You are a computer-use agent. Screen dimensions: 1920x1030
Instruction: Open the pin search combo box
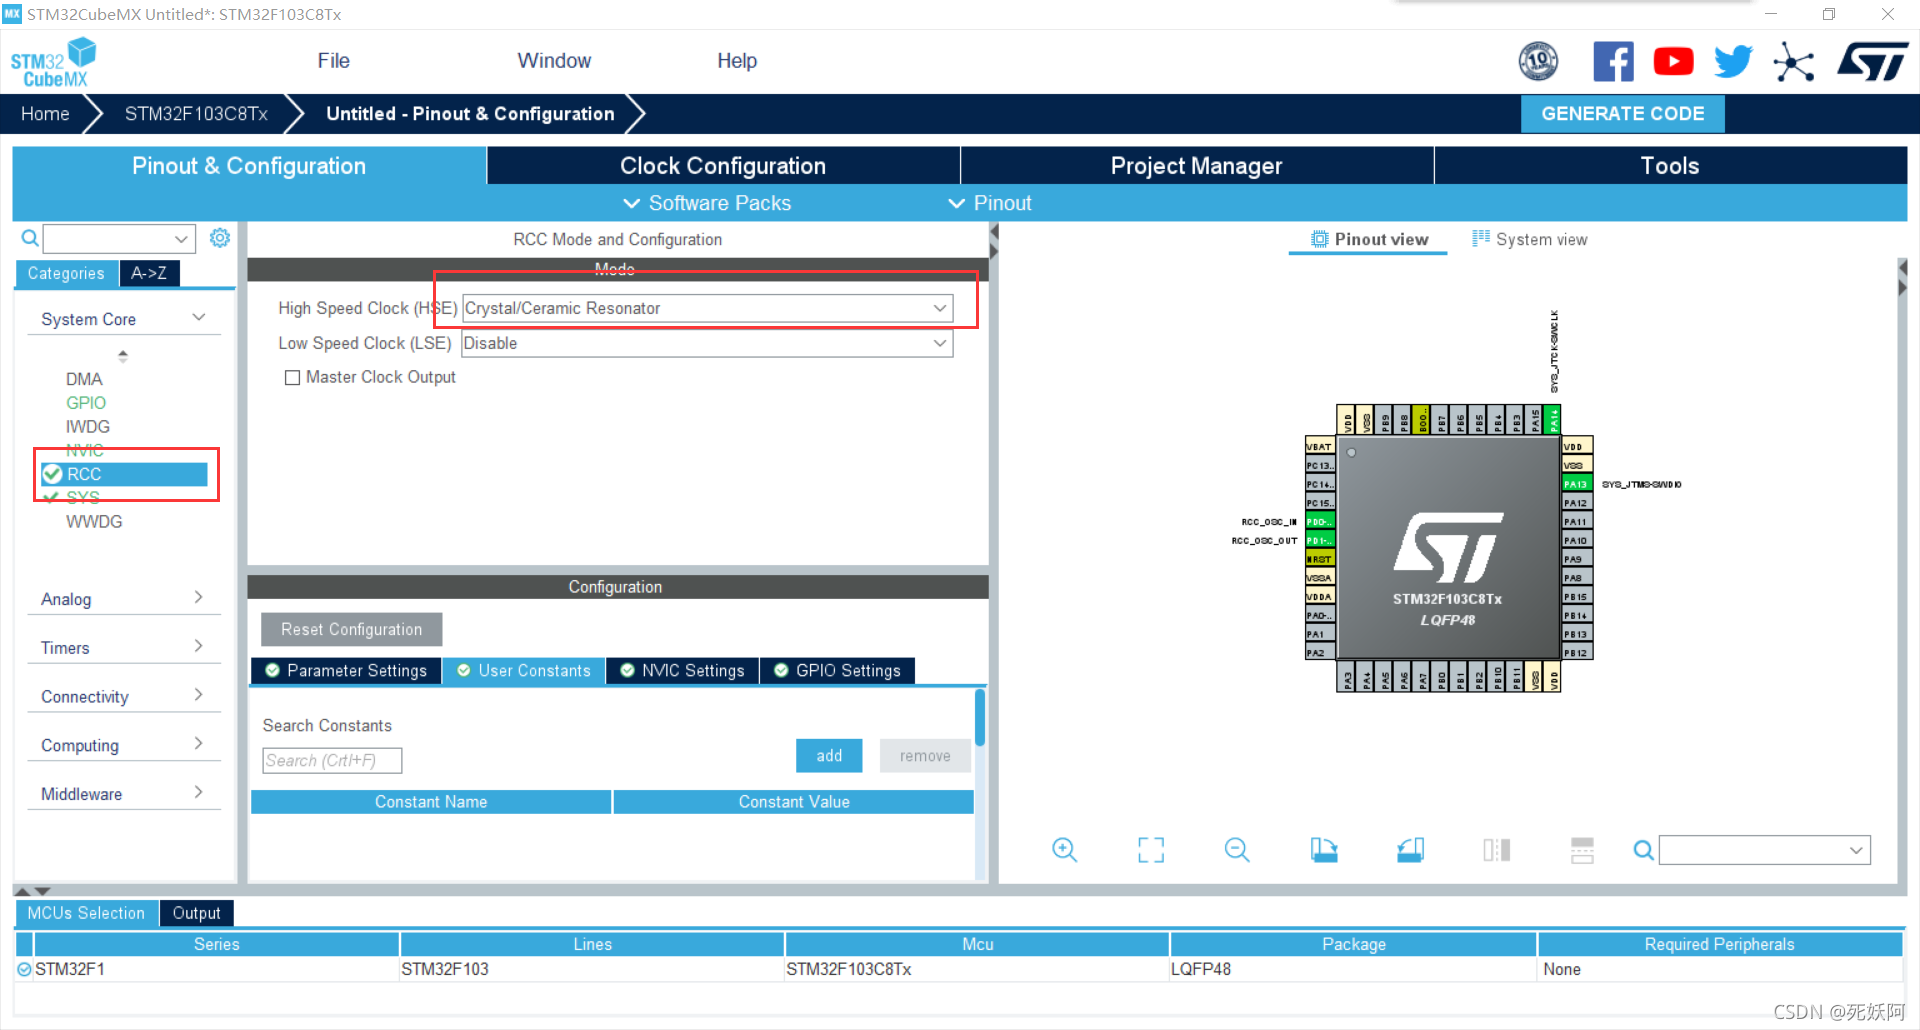1765,850
